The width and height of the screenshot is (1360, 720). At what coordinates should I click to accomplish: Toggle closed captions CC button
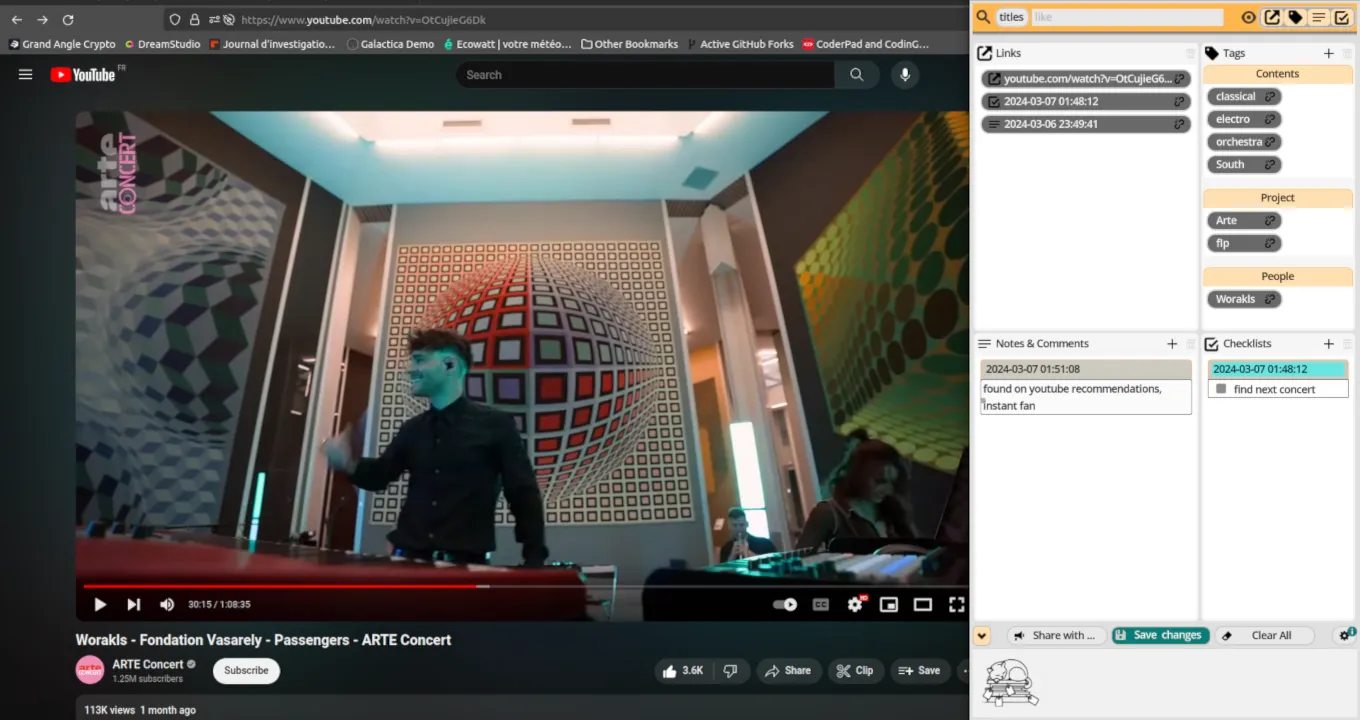click(x=821, y=604)
